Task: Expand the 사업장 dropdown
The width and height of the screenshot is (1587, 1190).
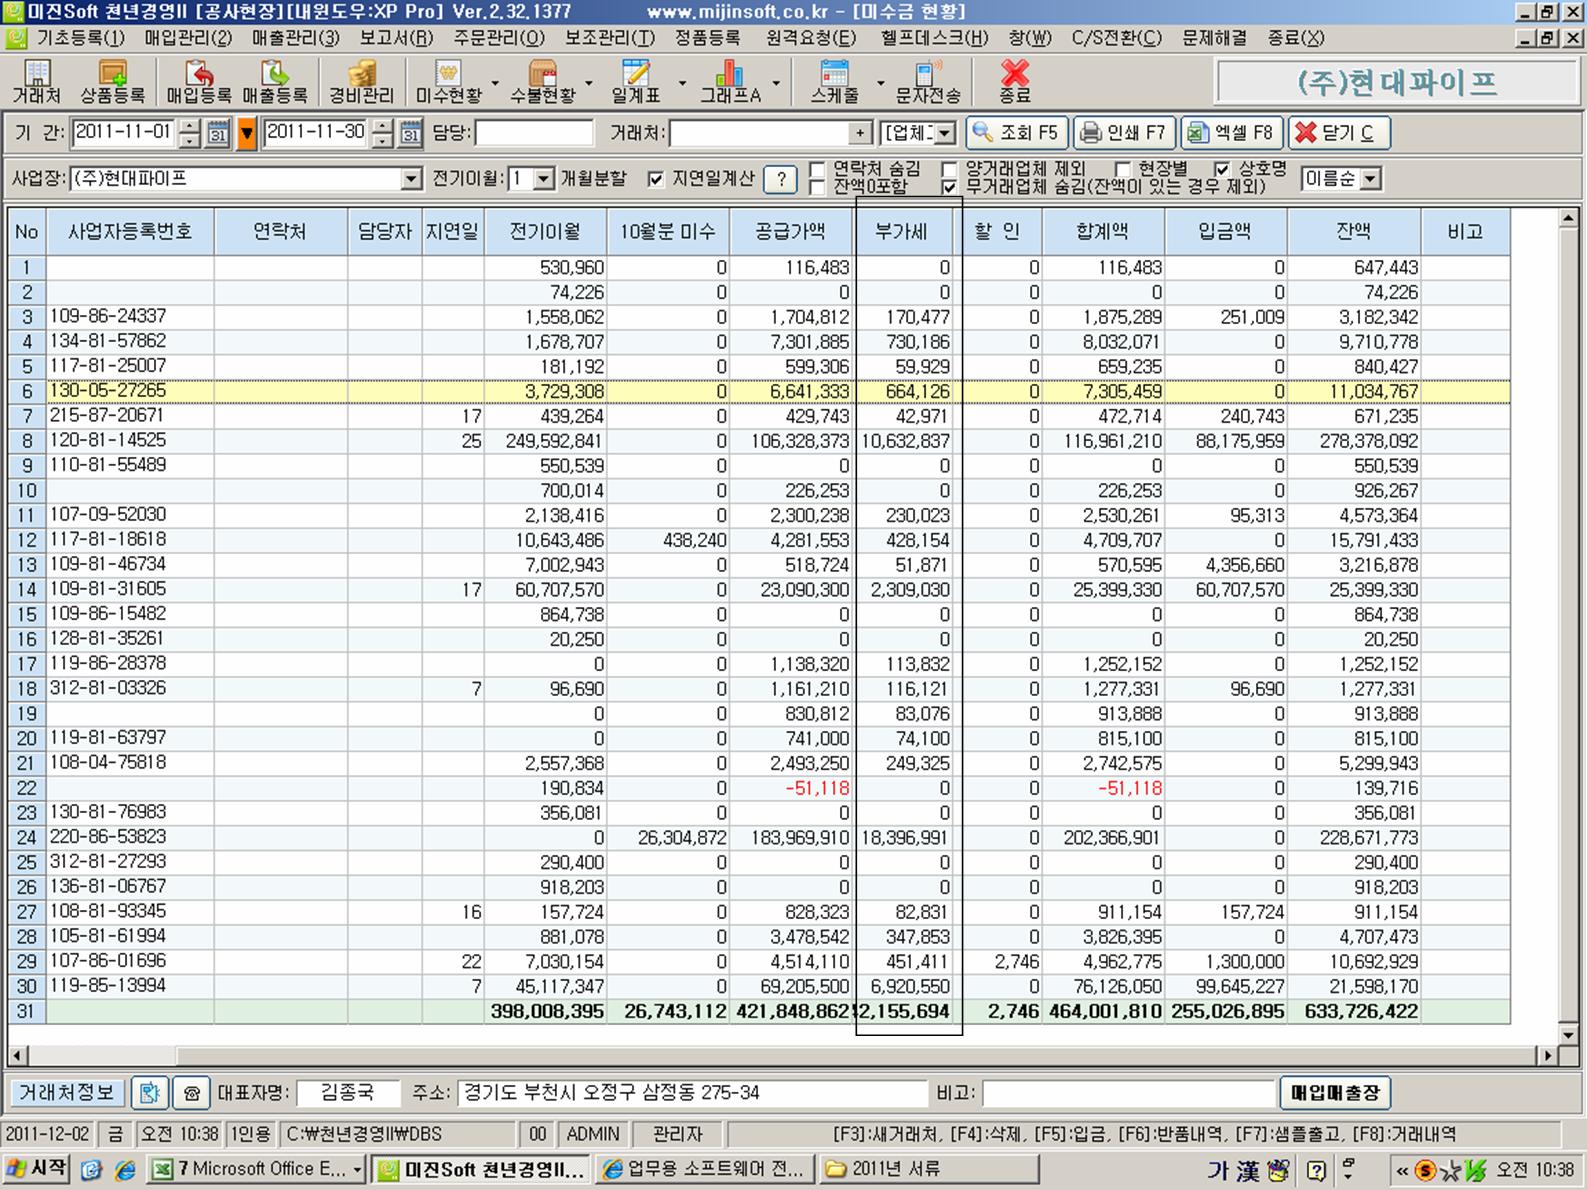Action: (x=411, y=179)
